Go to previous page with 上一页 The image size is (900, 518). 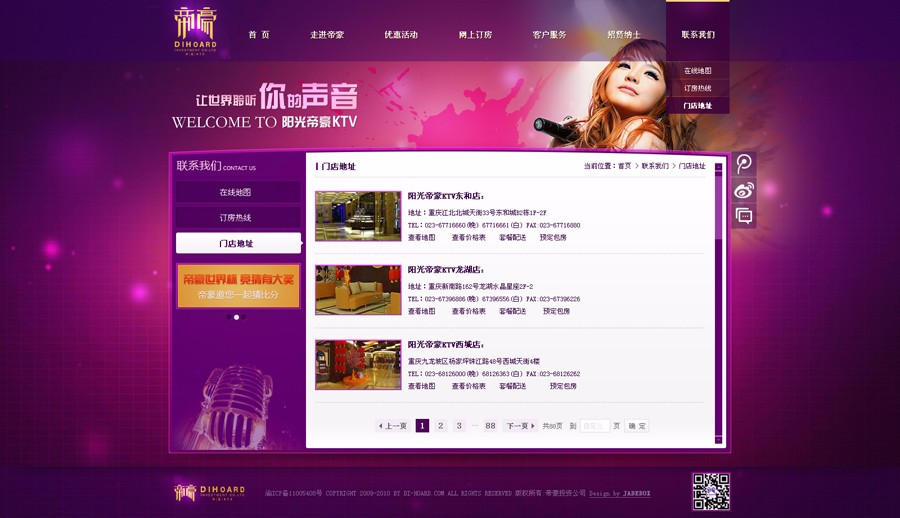point(393,426)
